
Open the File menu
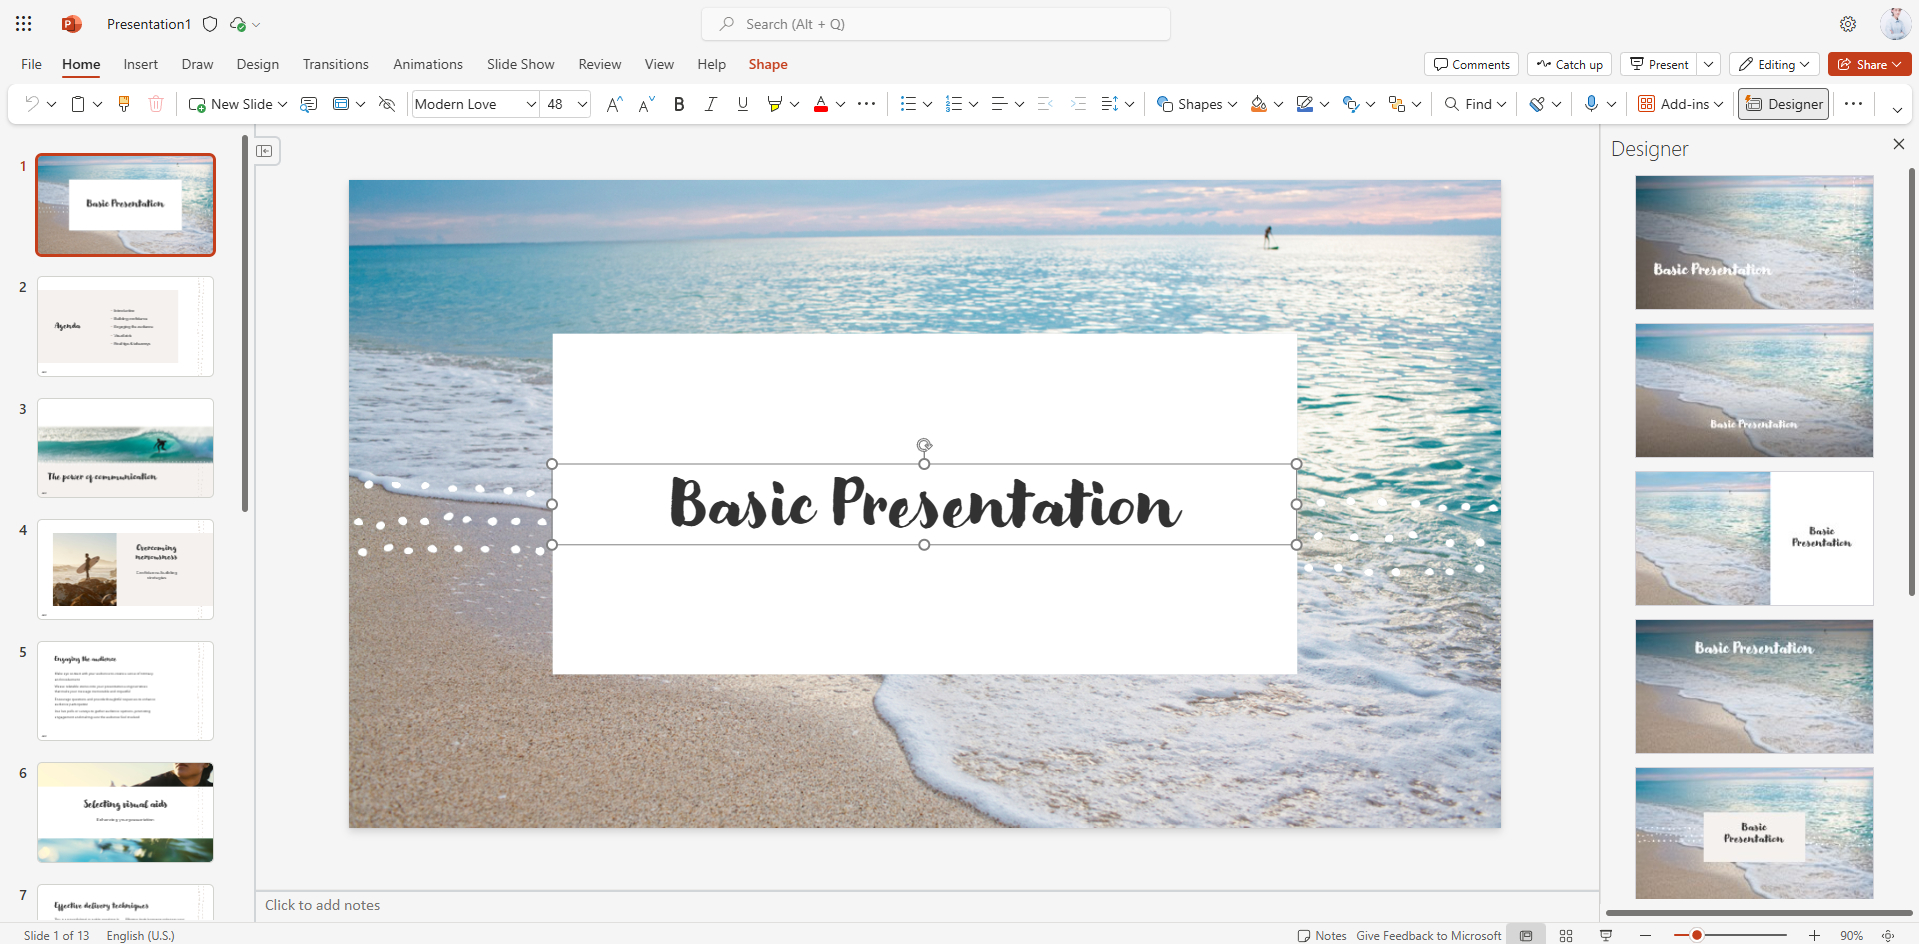point(31,64)
